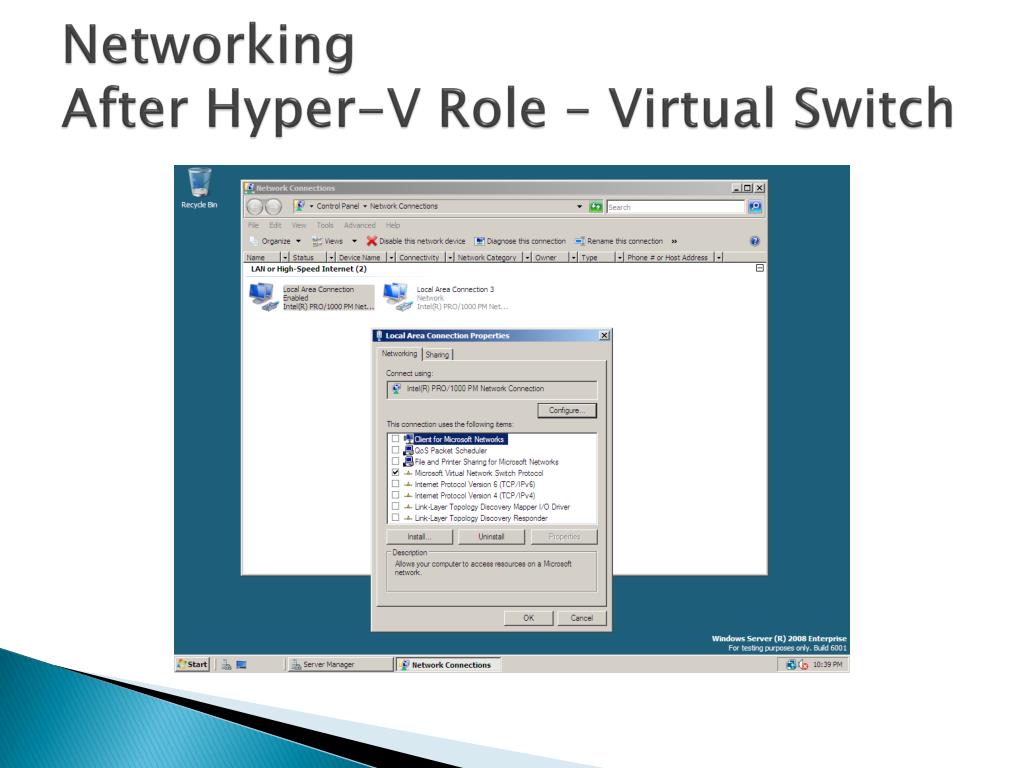Expand the address bar history dropdown
This screenshot has height=768, width=1024.
(x=579, y=206)
